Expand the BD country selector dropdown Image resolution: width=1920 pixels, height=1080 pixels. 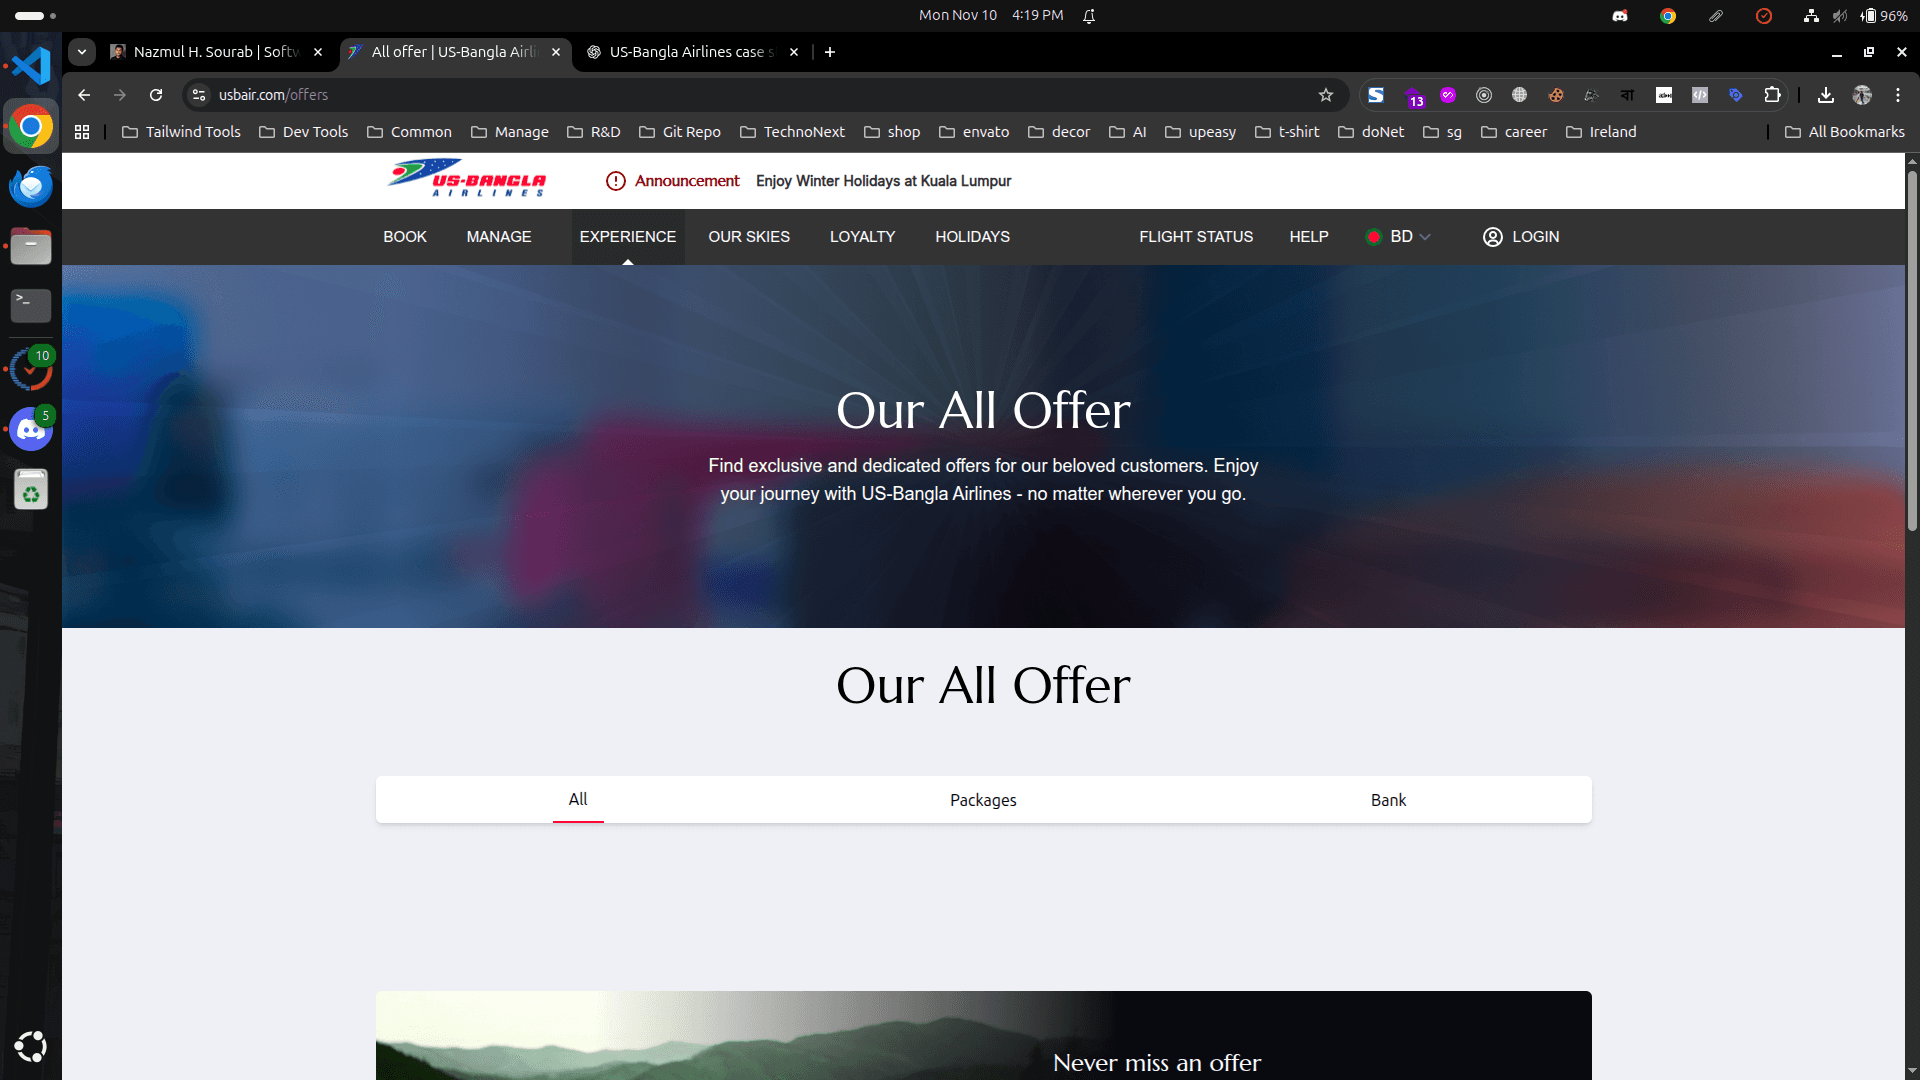[1398, 237]
